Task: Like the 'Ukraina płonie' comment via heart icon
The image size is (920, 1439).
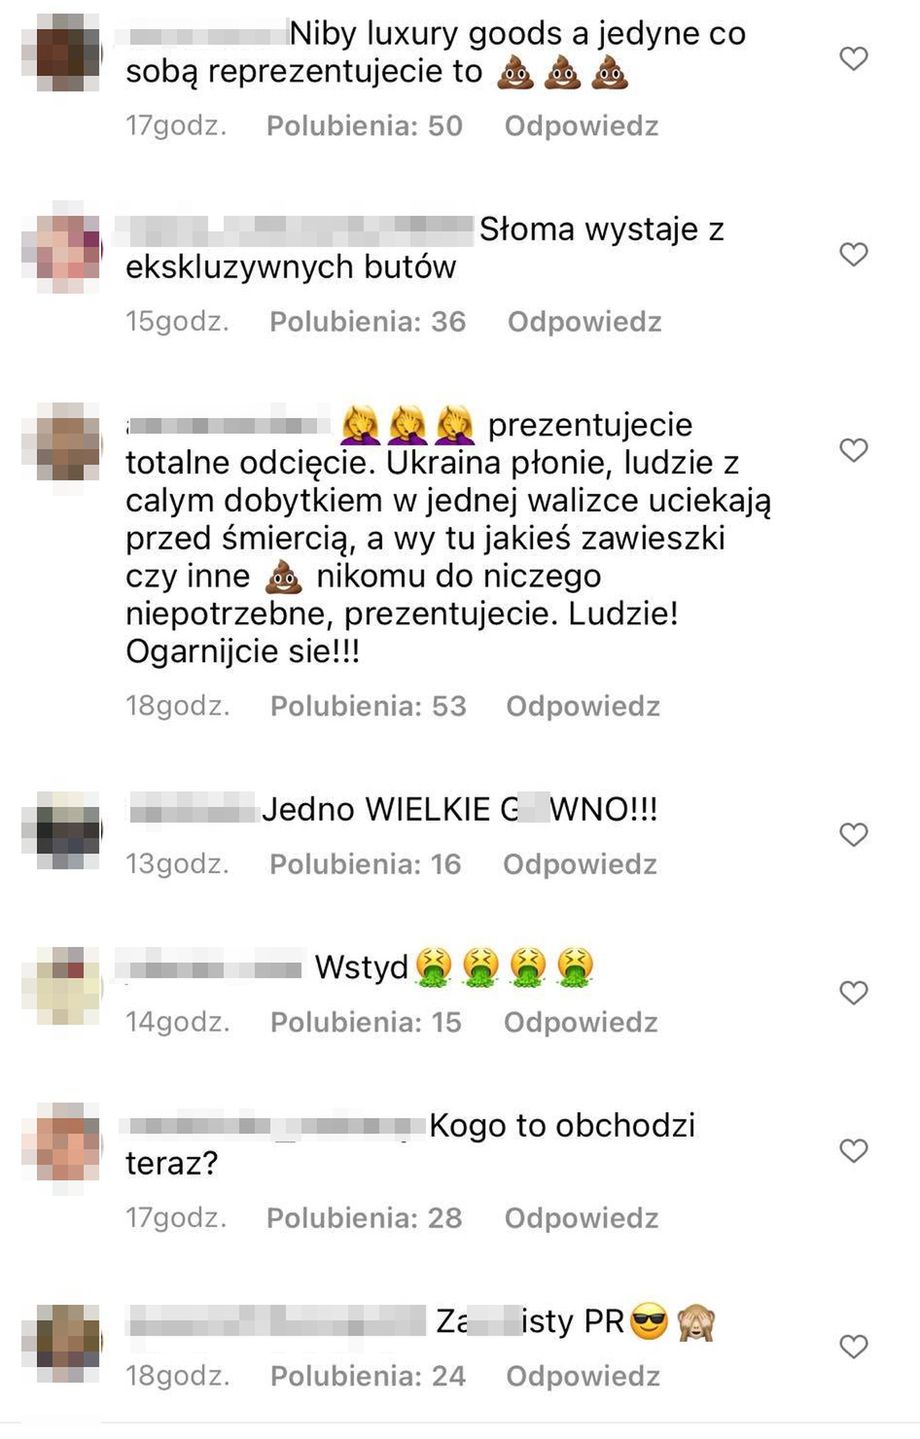Action: (853, 450)
